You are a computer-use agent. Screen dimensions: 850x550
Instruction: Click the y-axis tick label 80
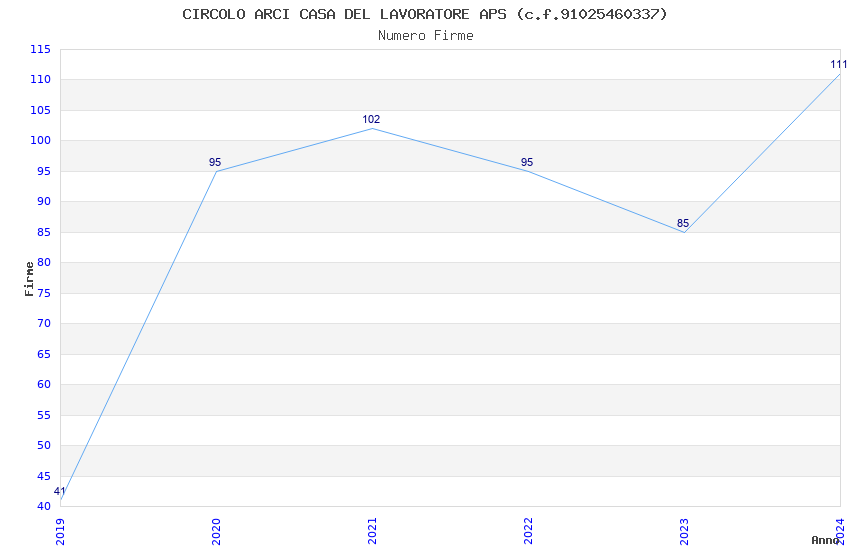coord(43,262)
